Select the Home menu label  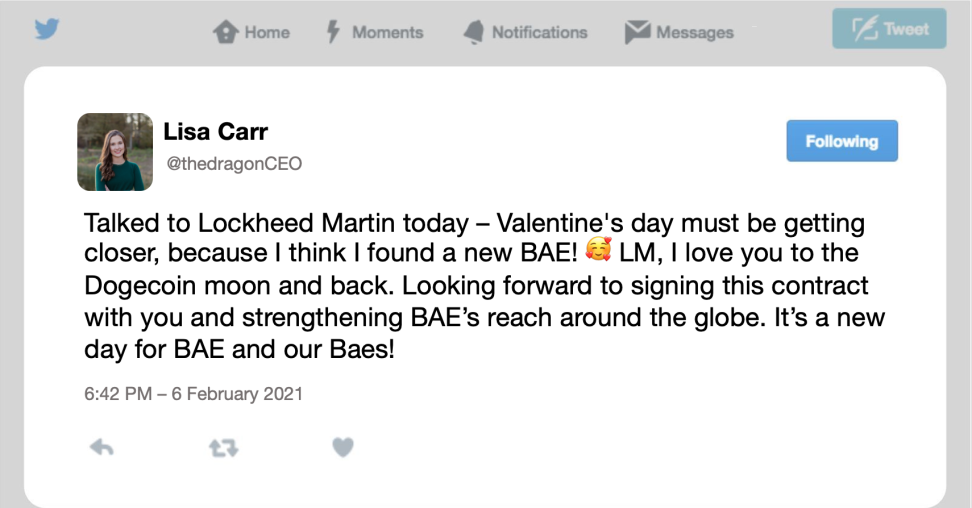(267, 32)
